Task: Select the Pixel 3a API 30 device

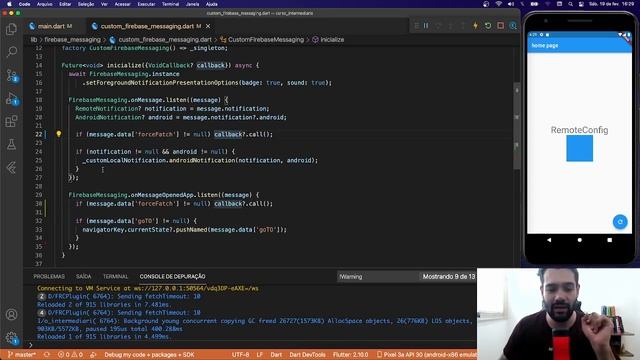Action: point(426,355)
